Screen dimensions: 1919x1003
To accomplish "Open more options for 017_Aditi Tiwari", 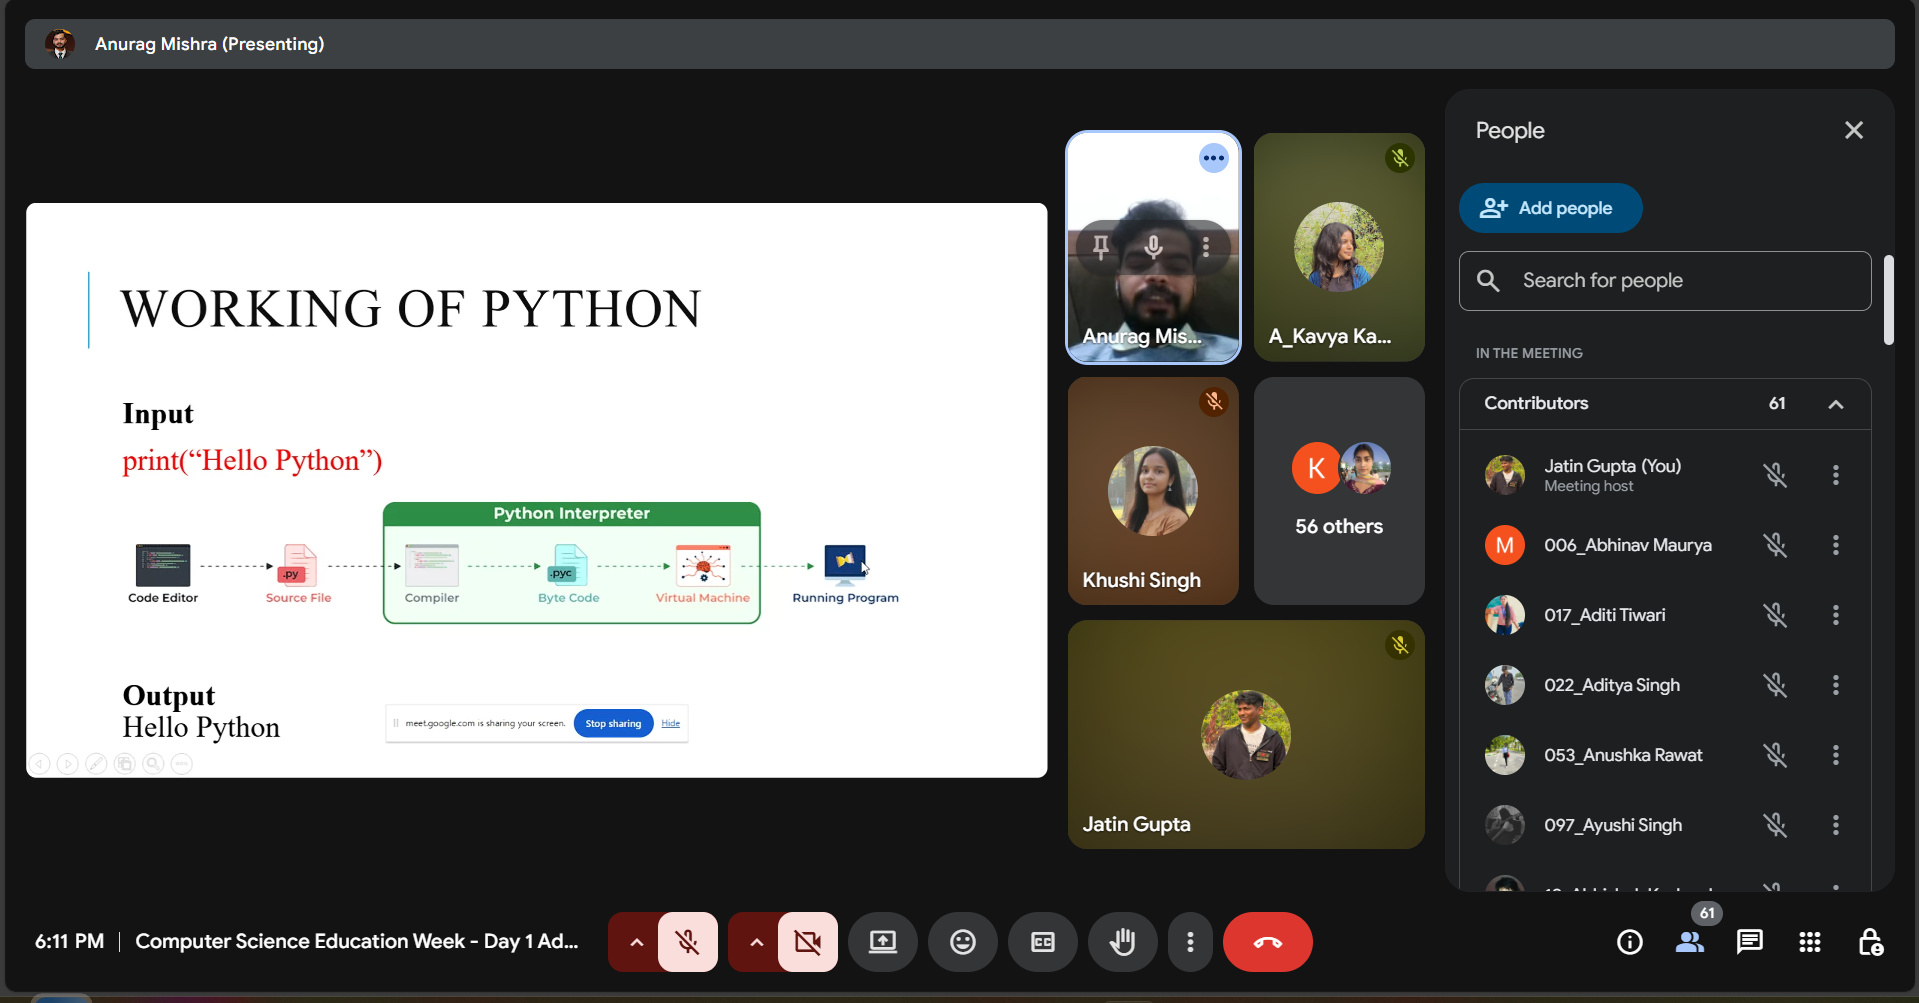I will [1835, 615].
